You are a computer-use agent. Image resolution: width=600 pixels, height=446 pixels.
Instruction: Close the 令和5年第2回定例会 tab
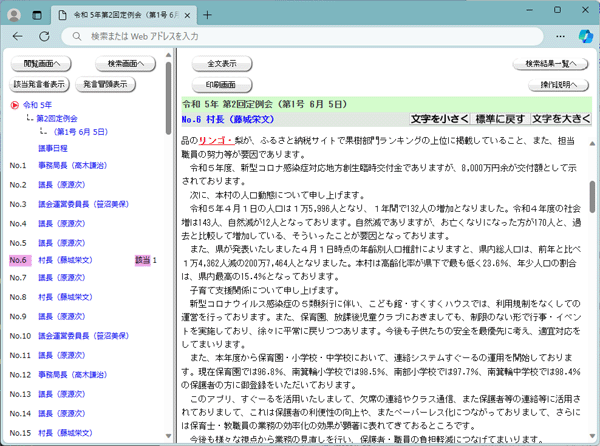(187, 15)
